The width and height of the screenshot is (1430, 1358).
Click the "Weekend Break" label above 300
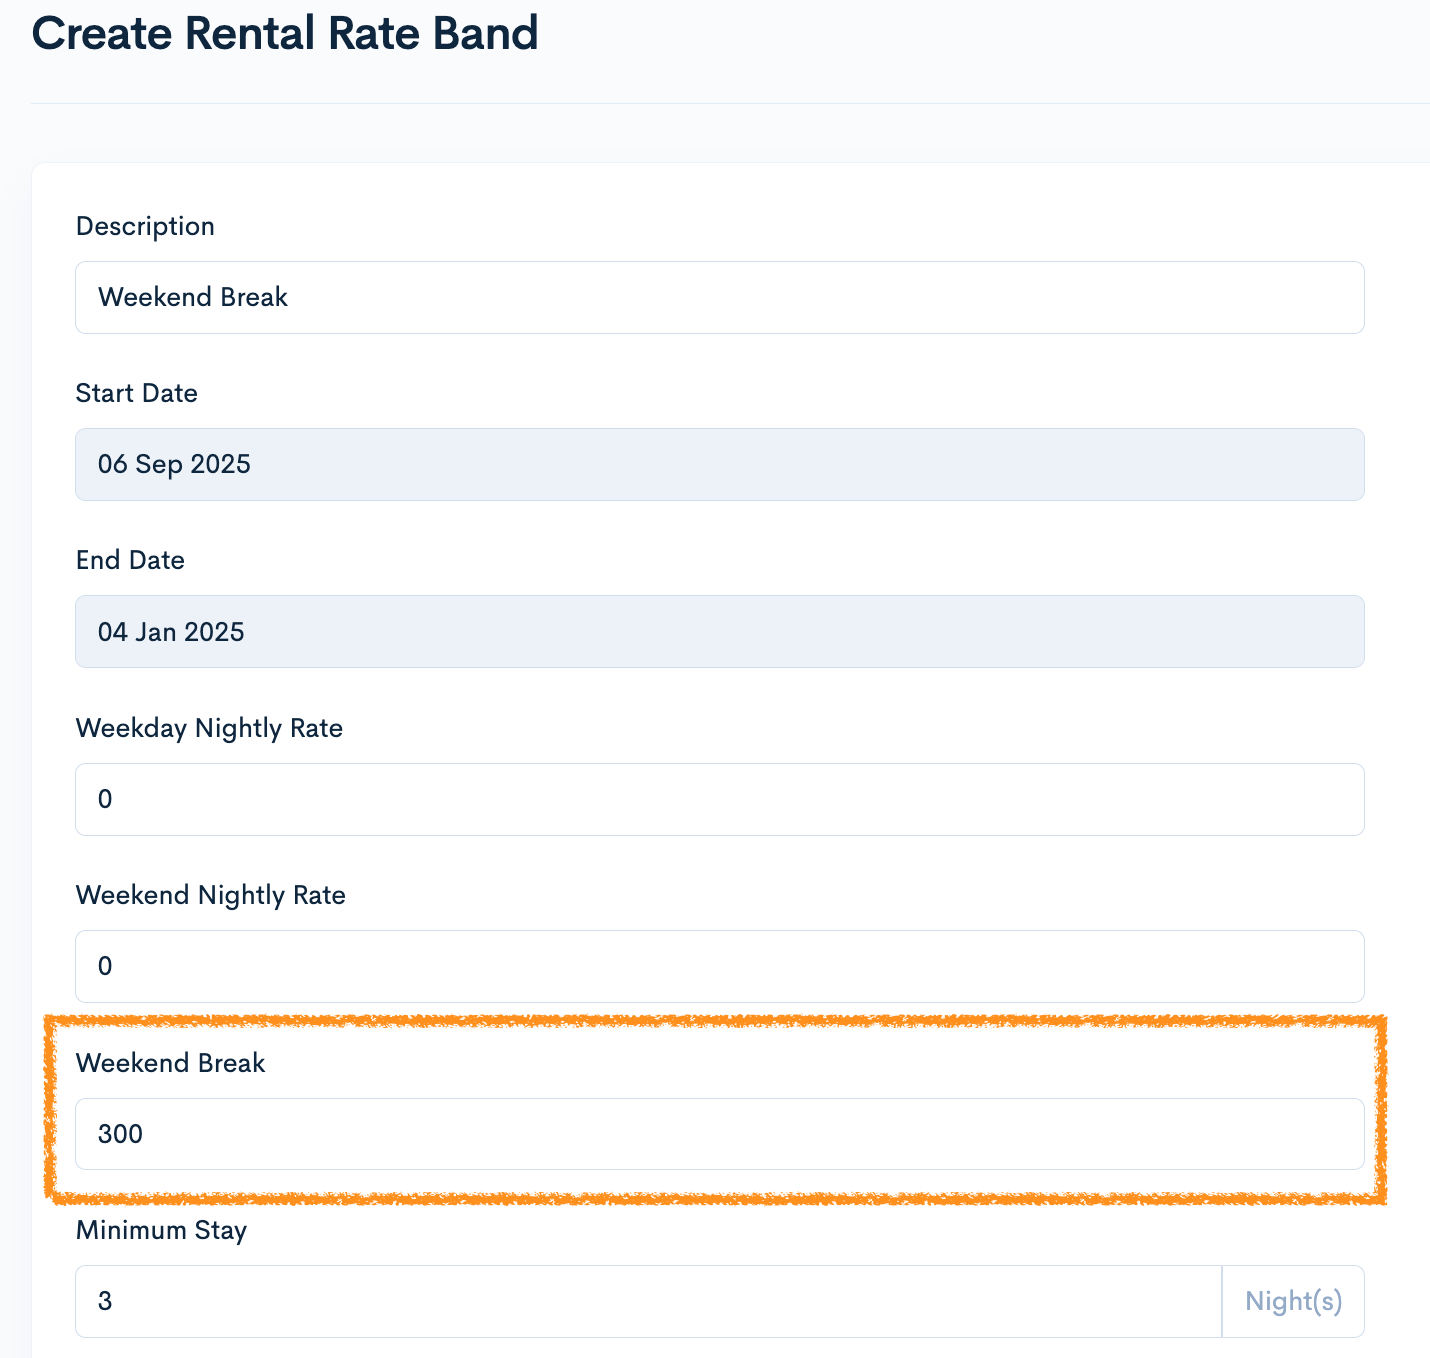pos(171,1063)
